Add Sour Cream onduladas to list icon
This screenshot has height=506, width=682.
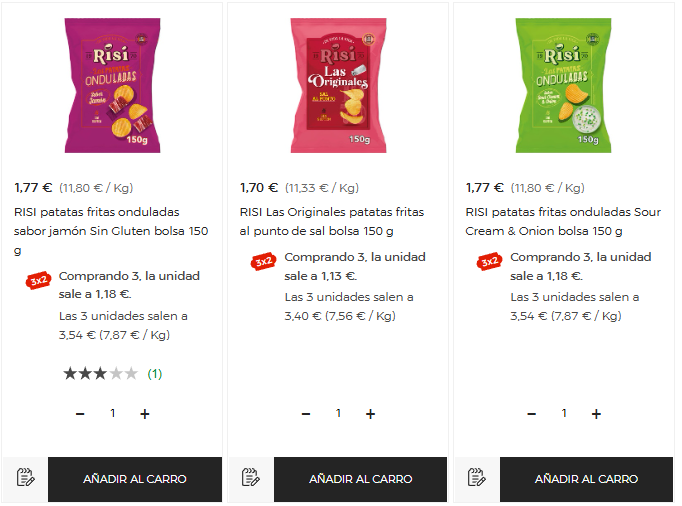click(x=477, y=479)
